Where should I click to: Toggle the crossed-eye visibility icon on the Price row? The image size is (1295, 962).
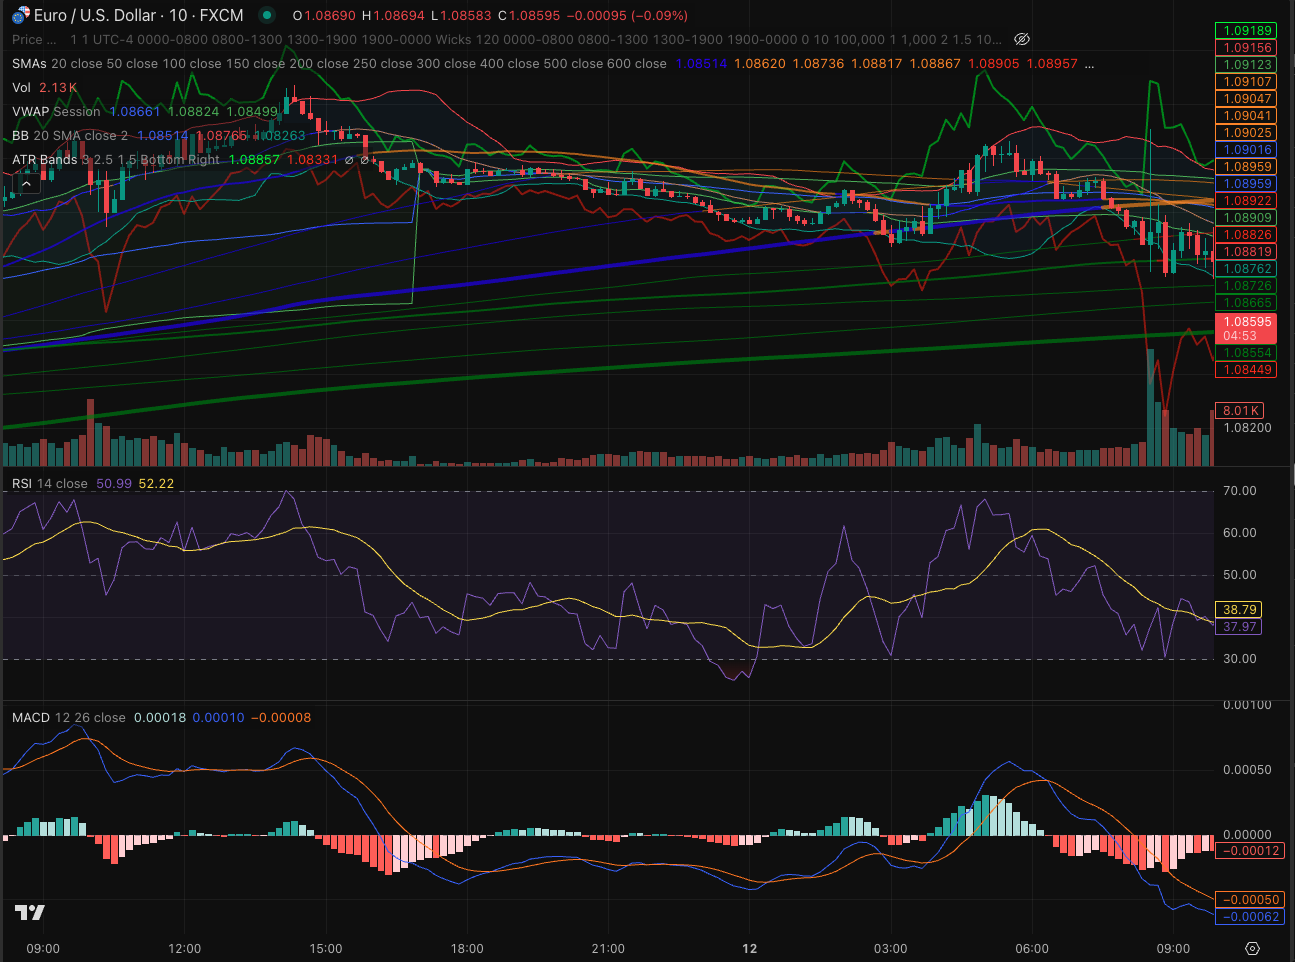(1021, 39)
